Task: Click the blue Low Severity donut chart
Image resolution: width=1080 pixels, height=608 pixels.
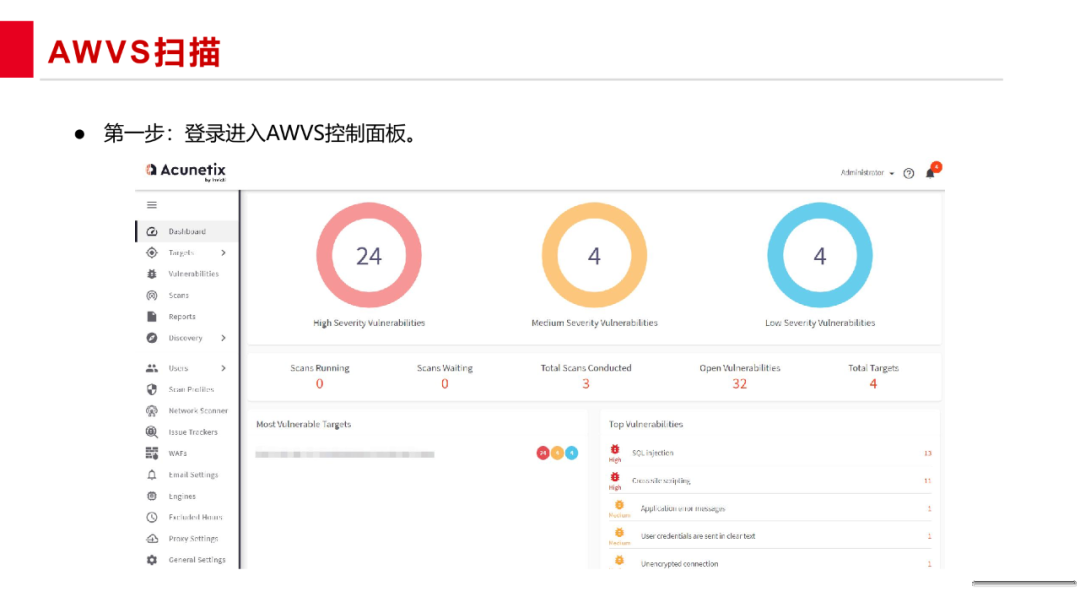Action: [820, 255]
